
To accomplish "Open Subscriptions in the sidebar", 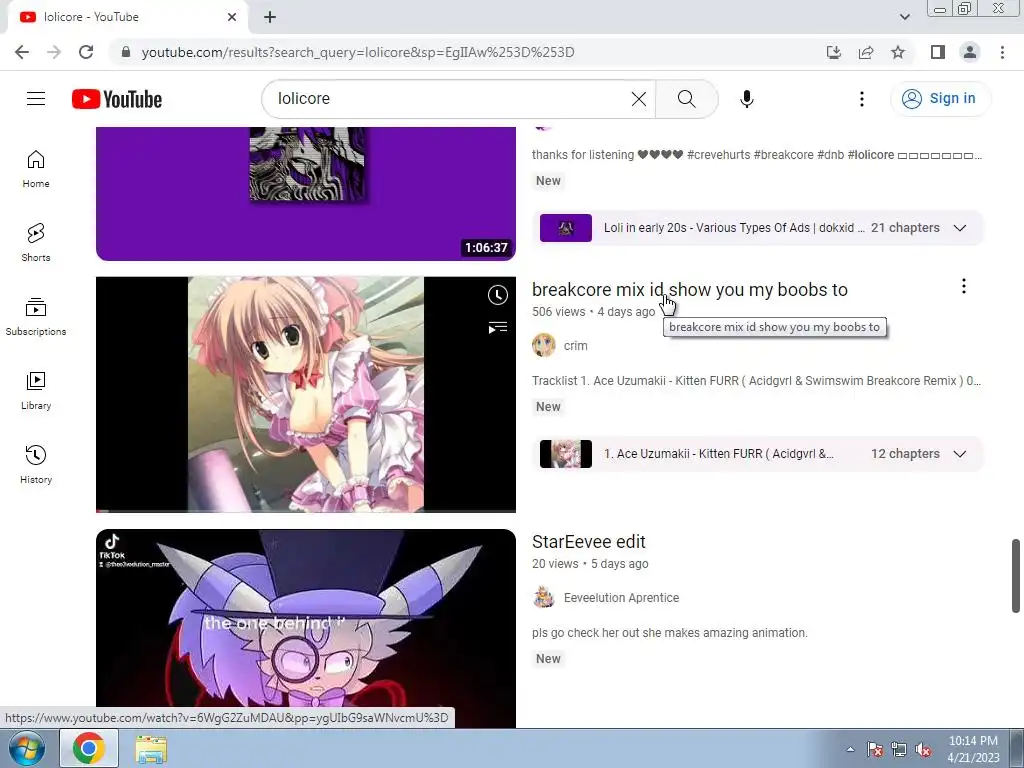I will coord(36,317).
